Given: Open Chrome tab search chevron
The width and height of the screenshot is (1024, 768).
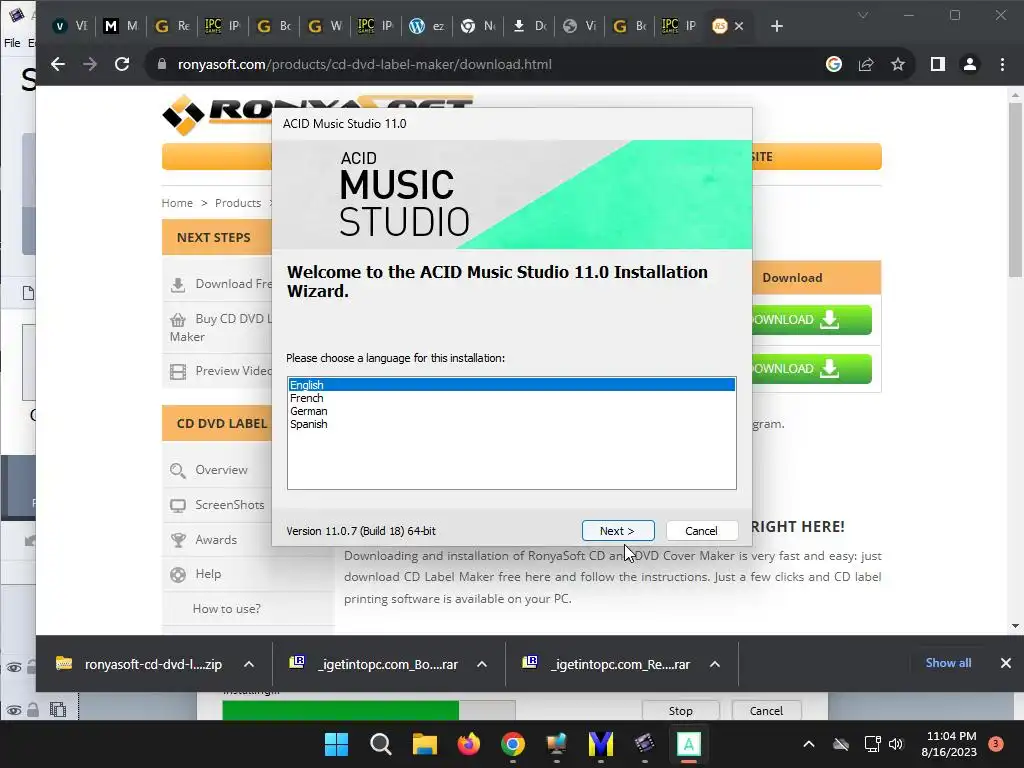Looking at the screenshot, I should 863,15.
